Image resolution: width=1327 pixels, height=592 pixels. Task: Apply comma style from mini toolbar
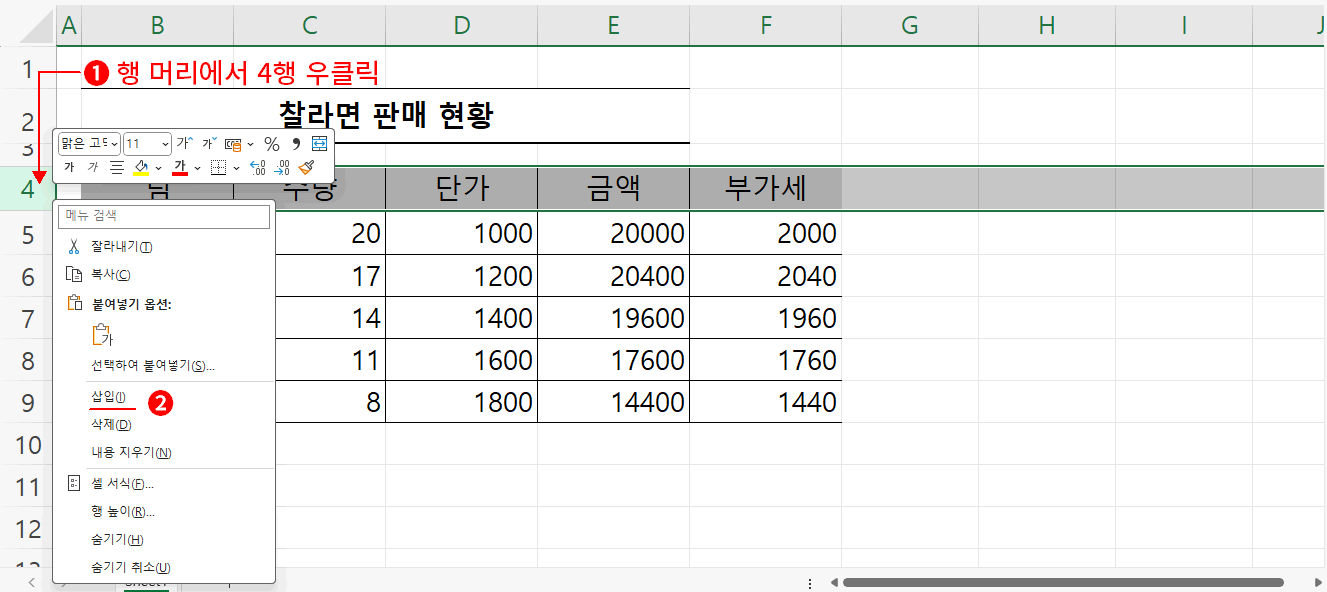[x=296, y=144]
